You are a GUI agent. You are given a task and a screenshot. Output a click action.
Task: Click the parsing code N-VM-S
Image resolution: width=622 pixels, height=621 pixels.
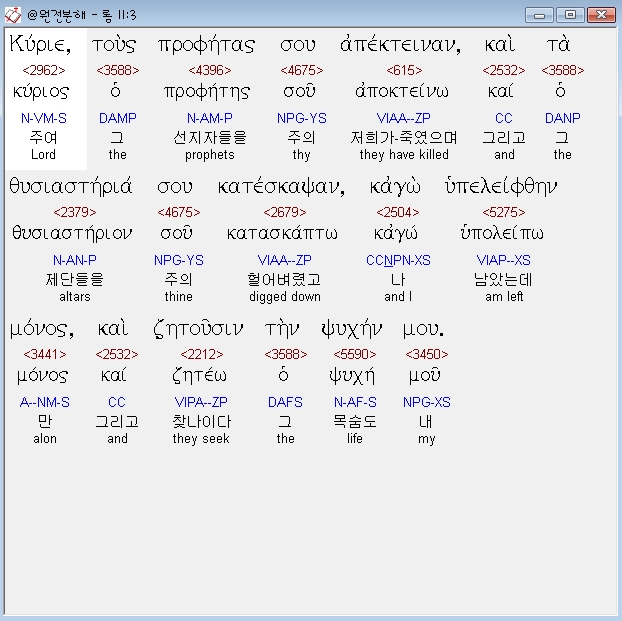pos(44,118)
